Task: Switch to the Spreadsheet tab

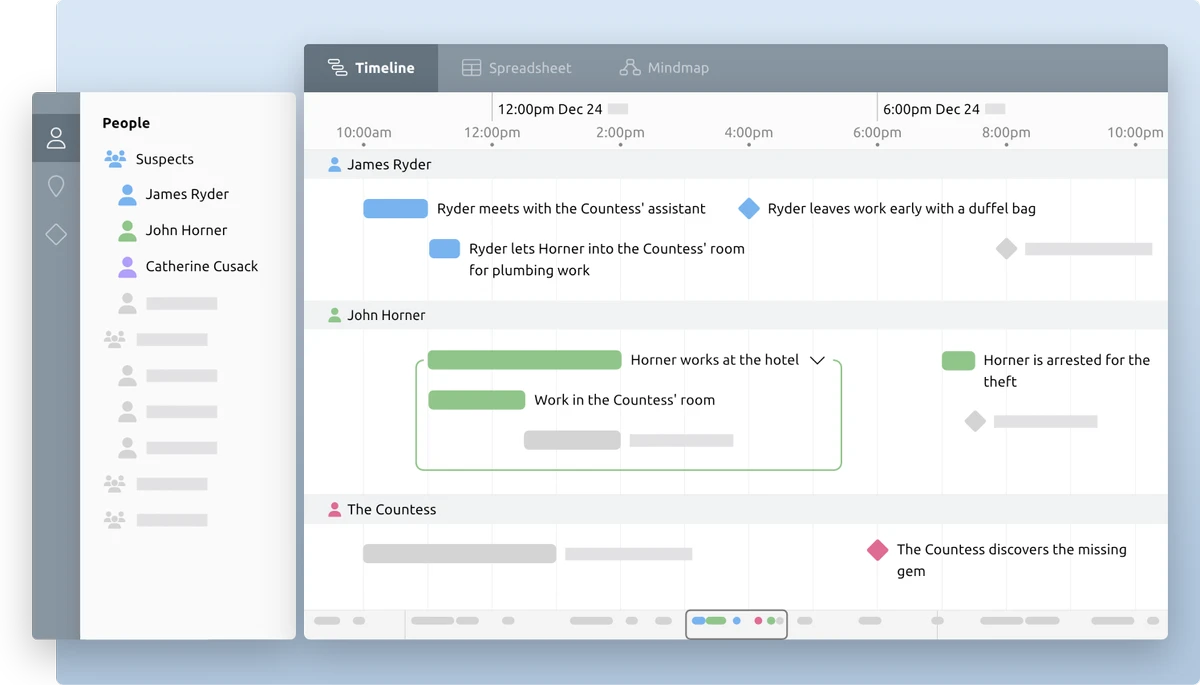Action: pyautogui.click(x=516, y=68)
